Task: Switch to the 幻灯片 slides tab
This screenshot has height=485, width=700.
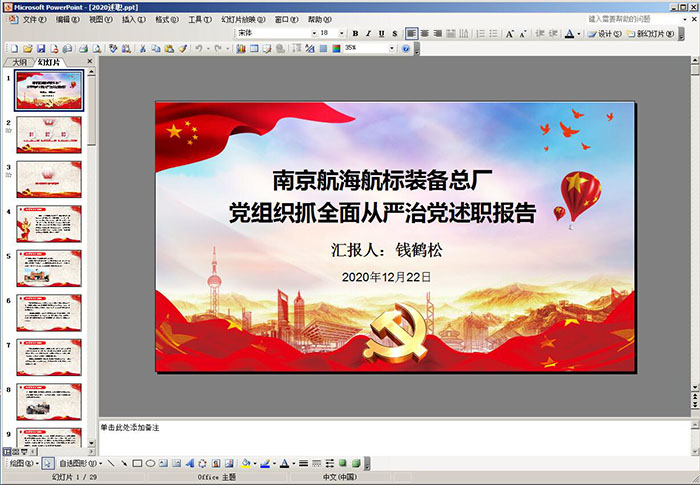Action: (x=49, y=62)
